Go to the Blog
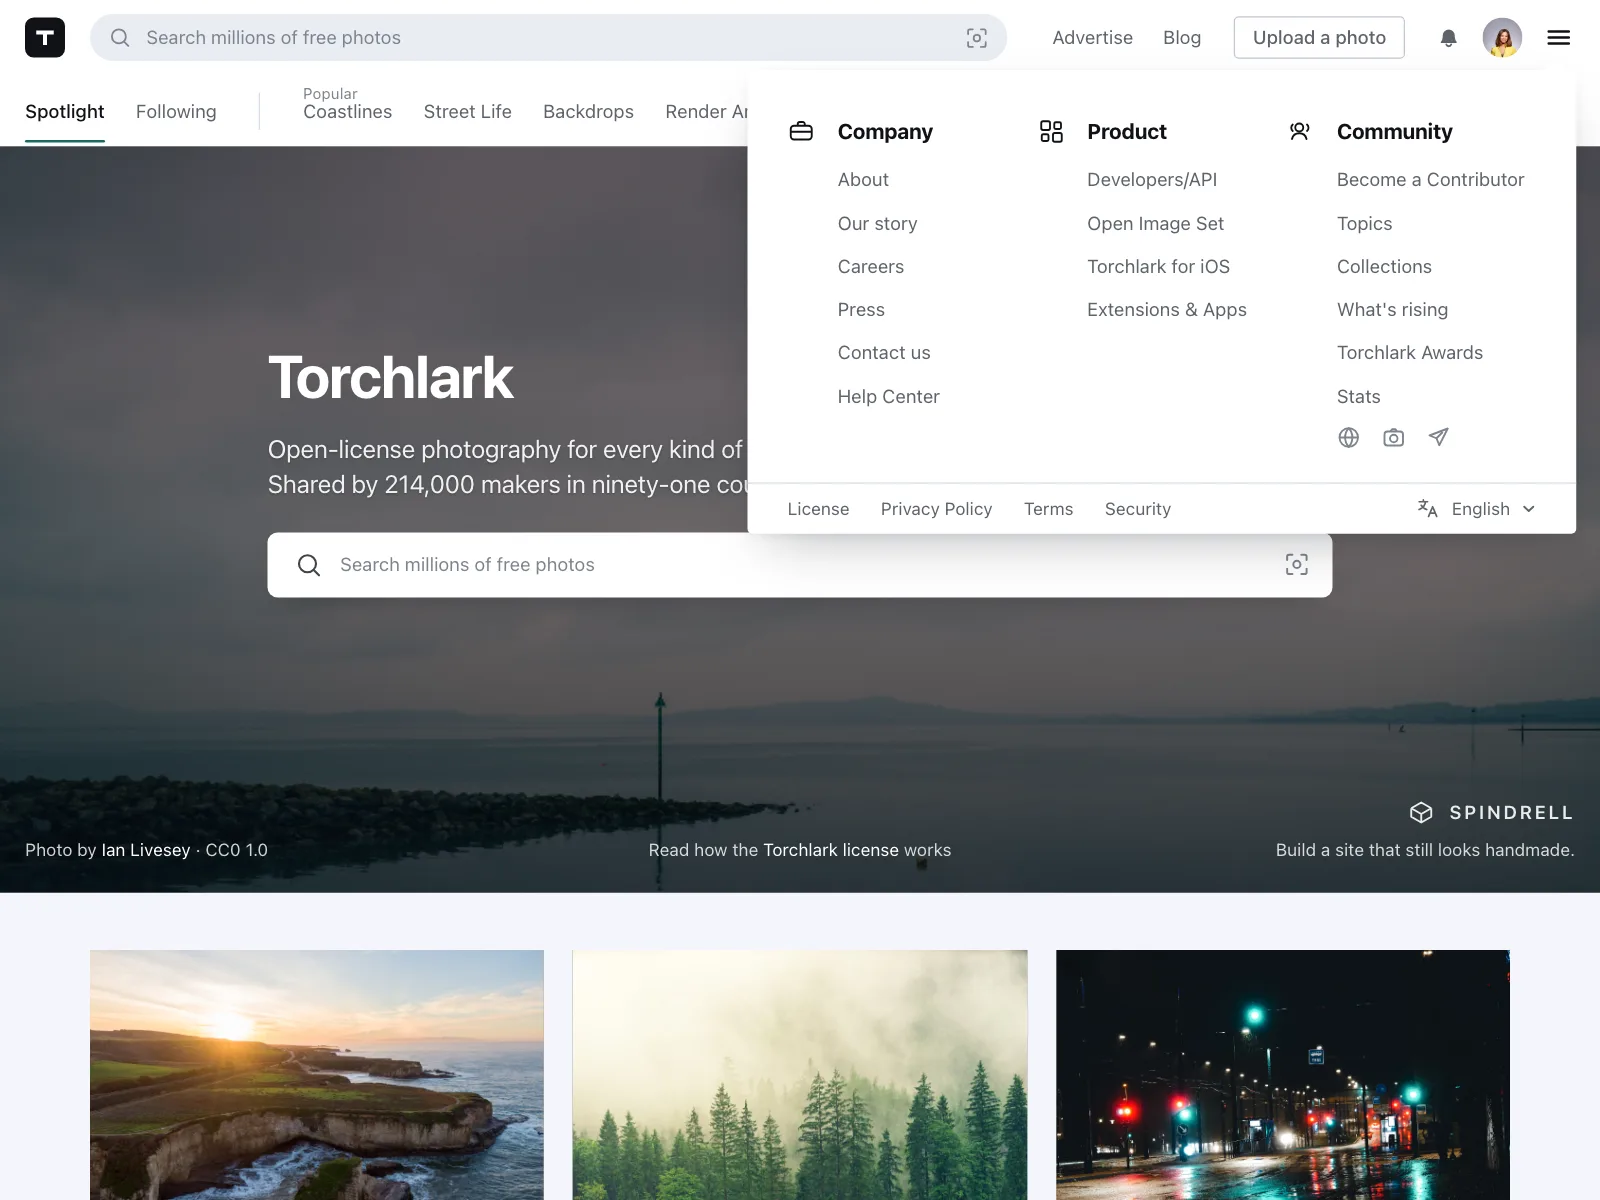The height and width of the screenshot is (1200, 1600). point(1182,38)
